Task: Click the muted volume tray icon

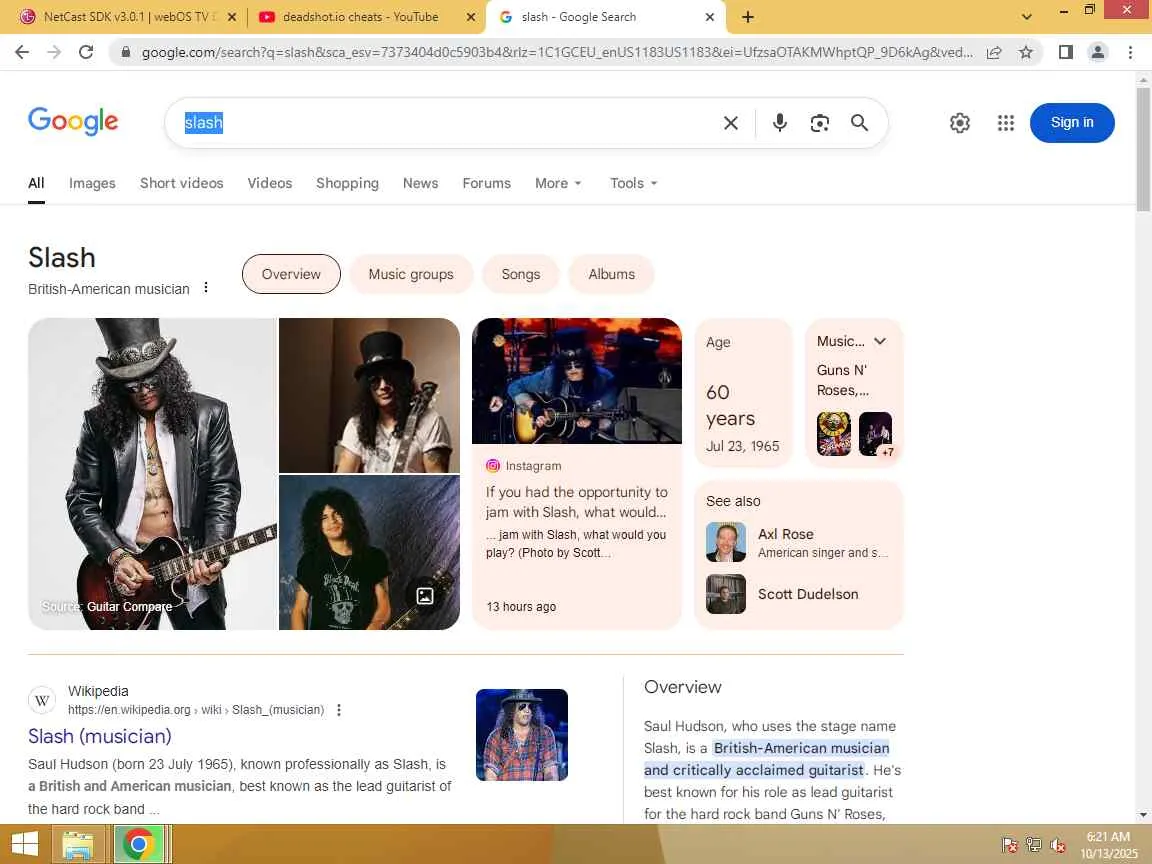Action: pyautogui.click(x=1058, y=845)
